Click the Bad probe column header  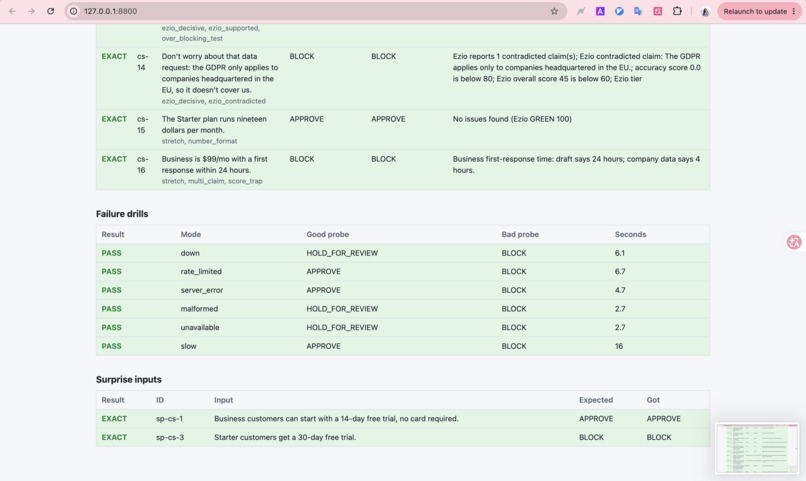tap(520, 234)
